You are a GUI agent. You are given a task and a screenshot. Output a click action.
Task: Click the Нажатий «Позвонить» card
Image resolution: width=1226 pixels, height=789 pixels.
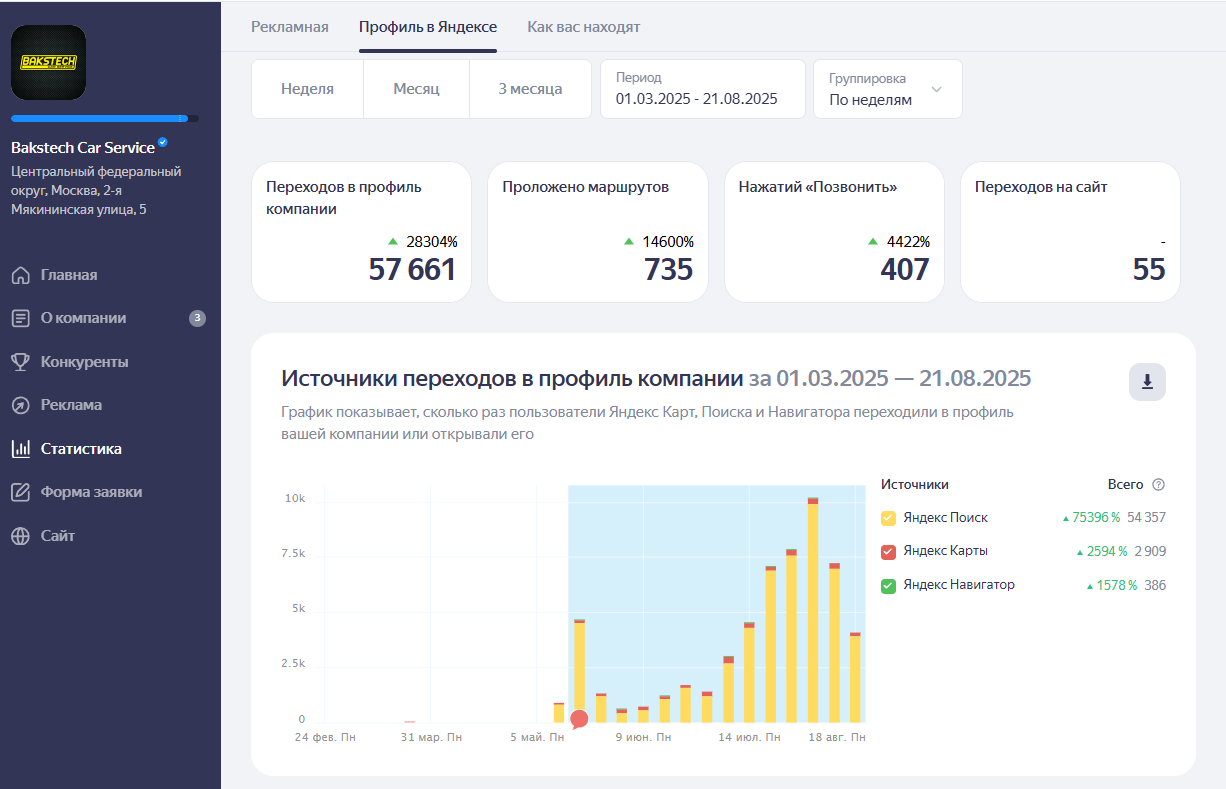click(834, 232)
